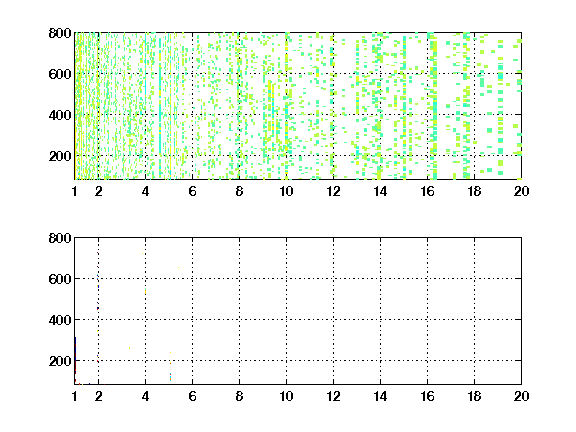Click x-axis label 14 on bottom plot
Image resolution: width=576 pixels, height=432 pixels.
point(380,396)
